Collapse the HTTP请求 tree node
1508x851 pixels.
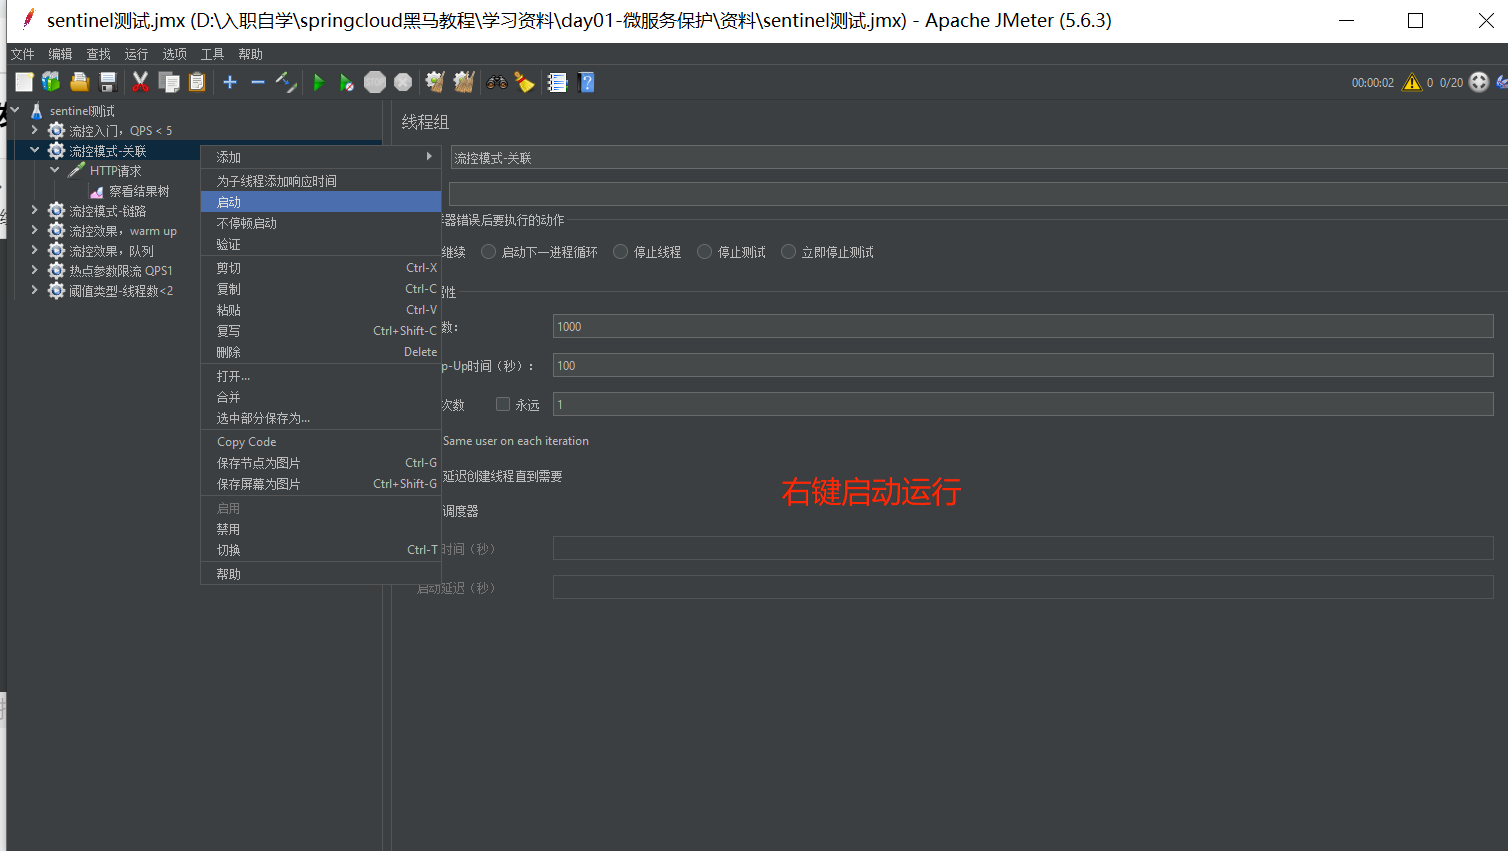click(55, 170)
